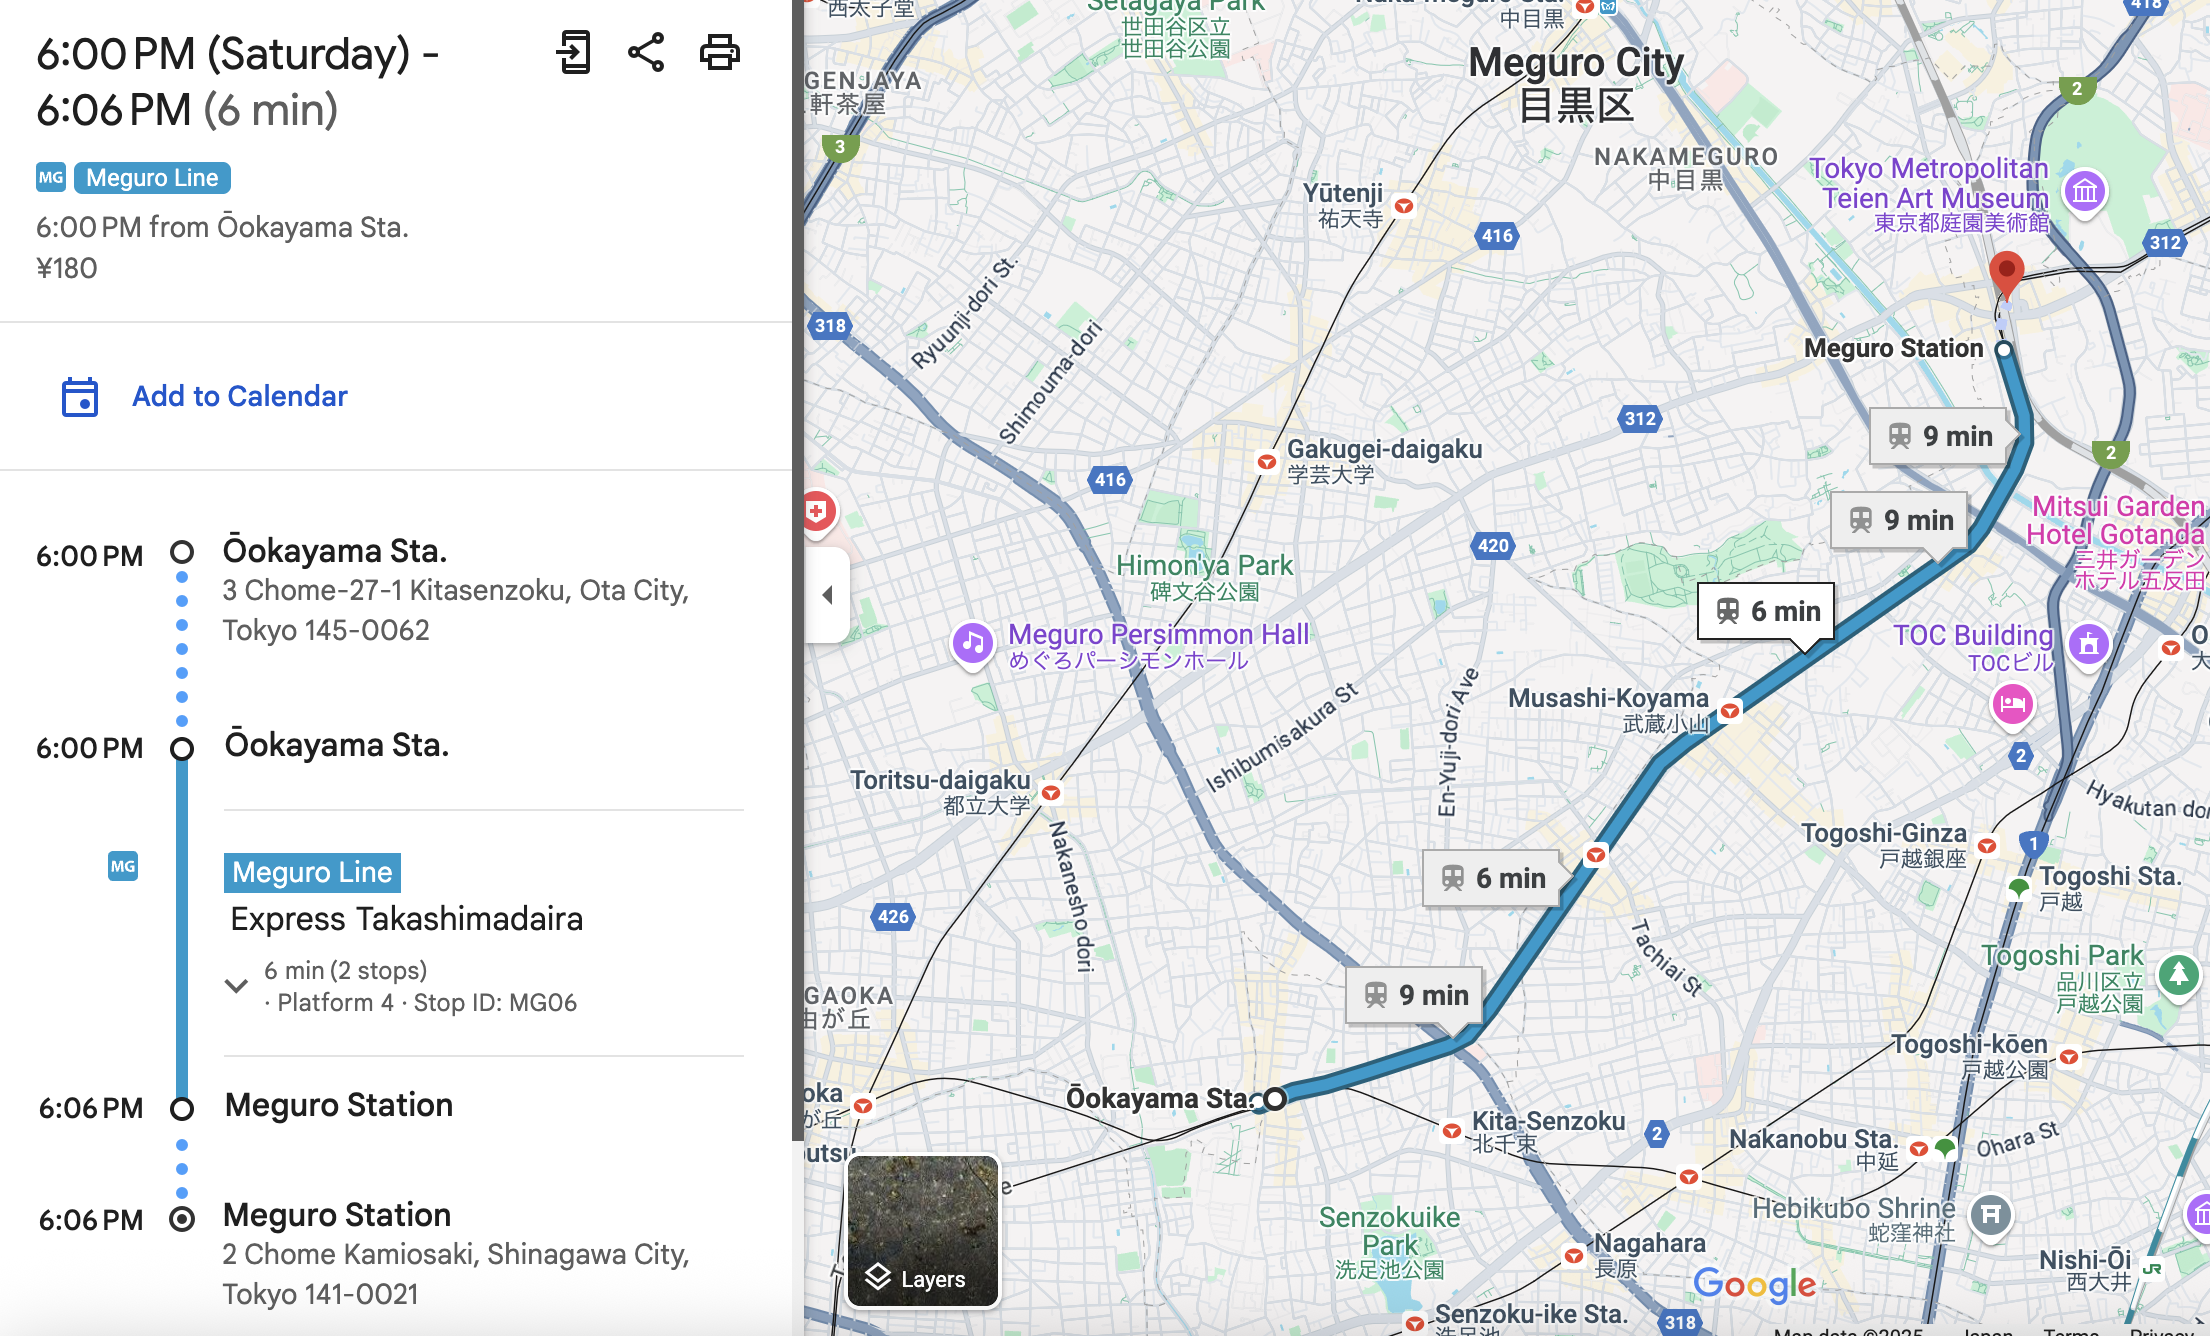This screenshot has width=2210, height=1336.
Task: Click the Gakugei-daigaku station icon
Action: click(x=1266, y=462)
